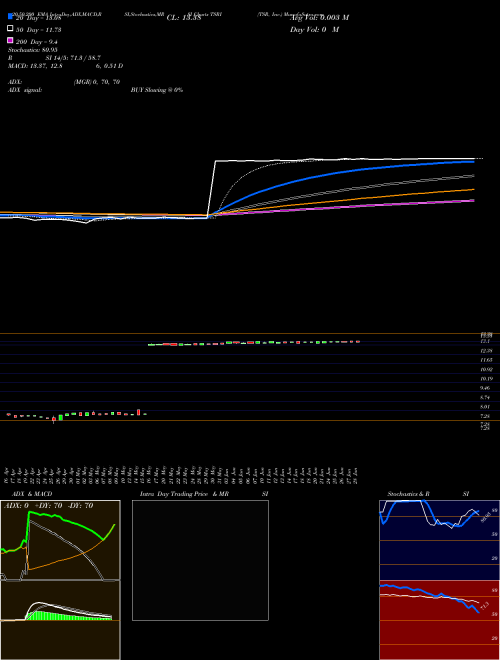The image size is (500, 660).
Task: Select the '200 Day - 9.4' label
Action: tap(37, 42)
